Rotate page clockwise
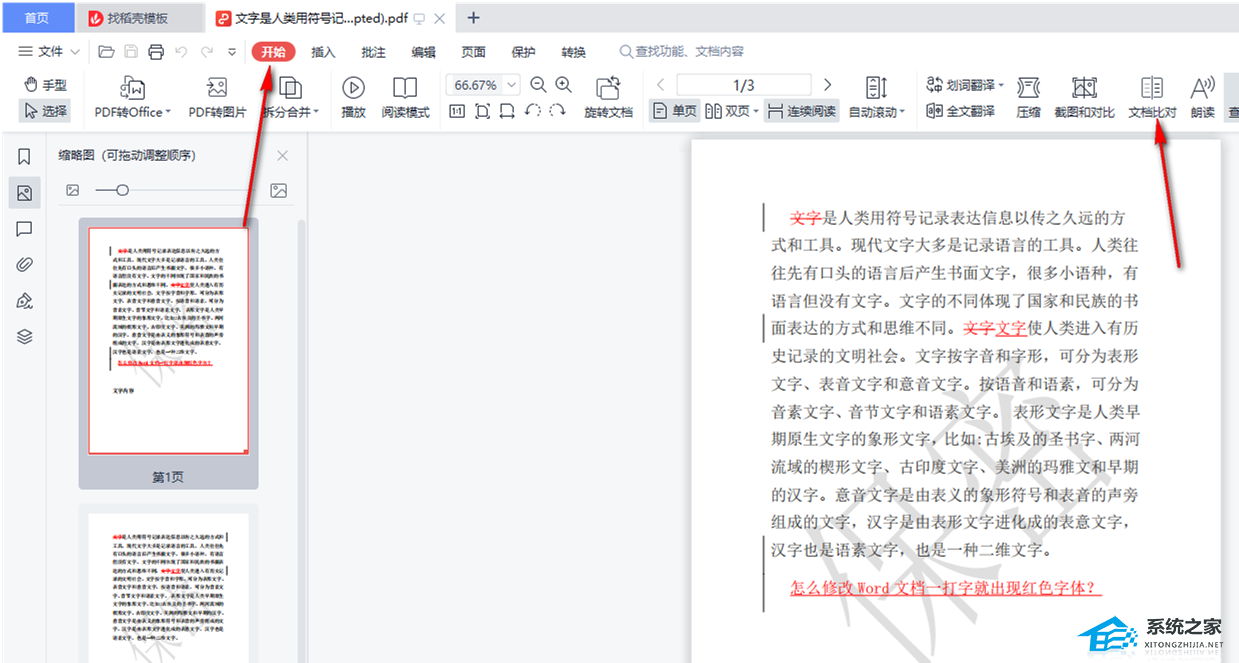This screenshot has height=663, width=1239. tap(558, 111)
